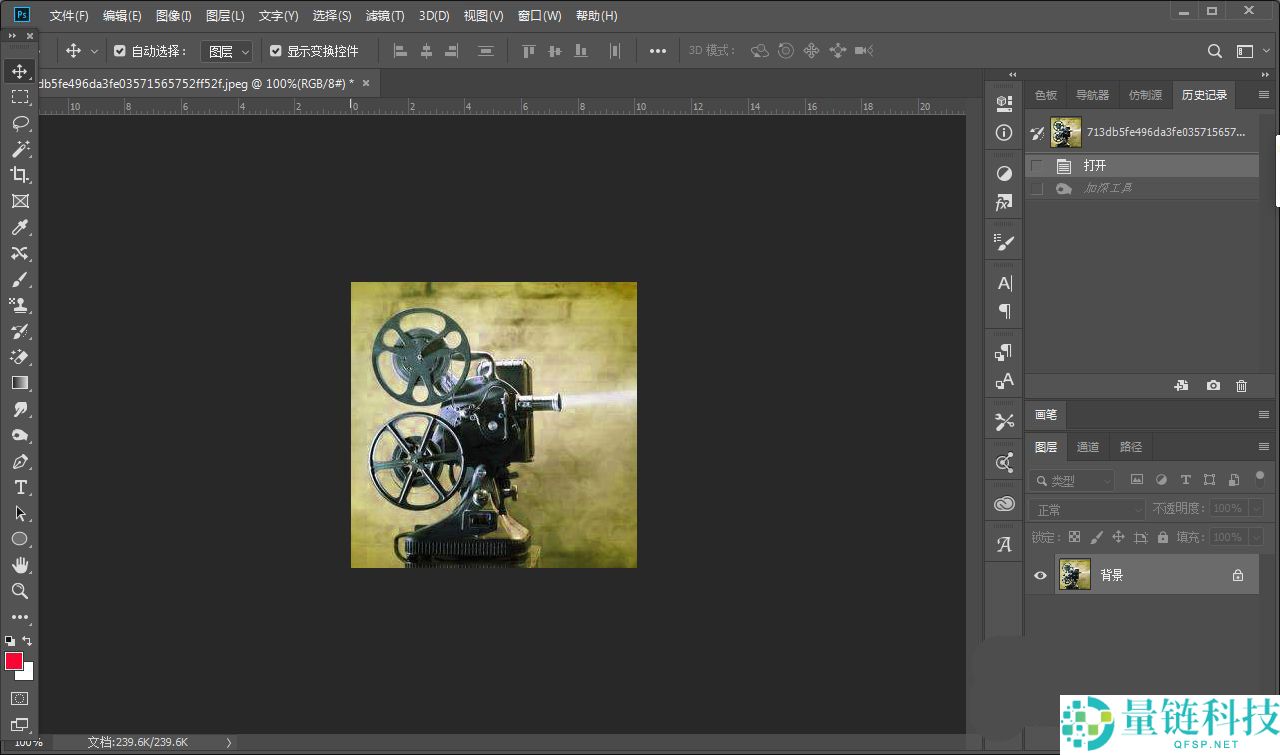Click the 背景 layer thumbnail
The width and height of the screenshot is (1280, 755).
[1075, 575]
